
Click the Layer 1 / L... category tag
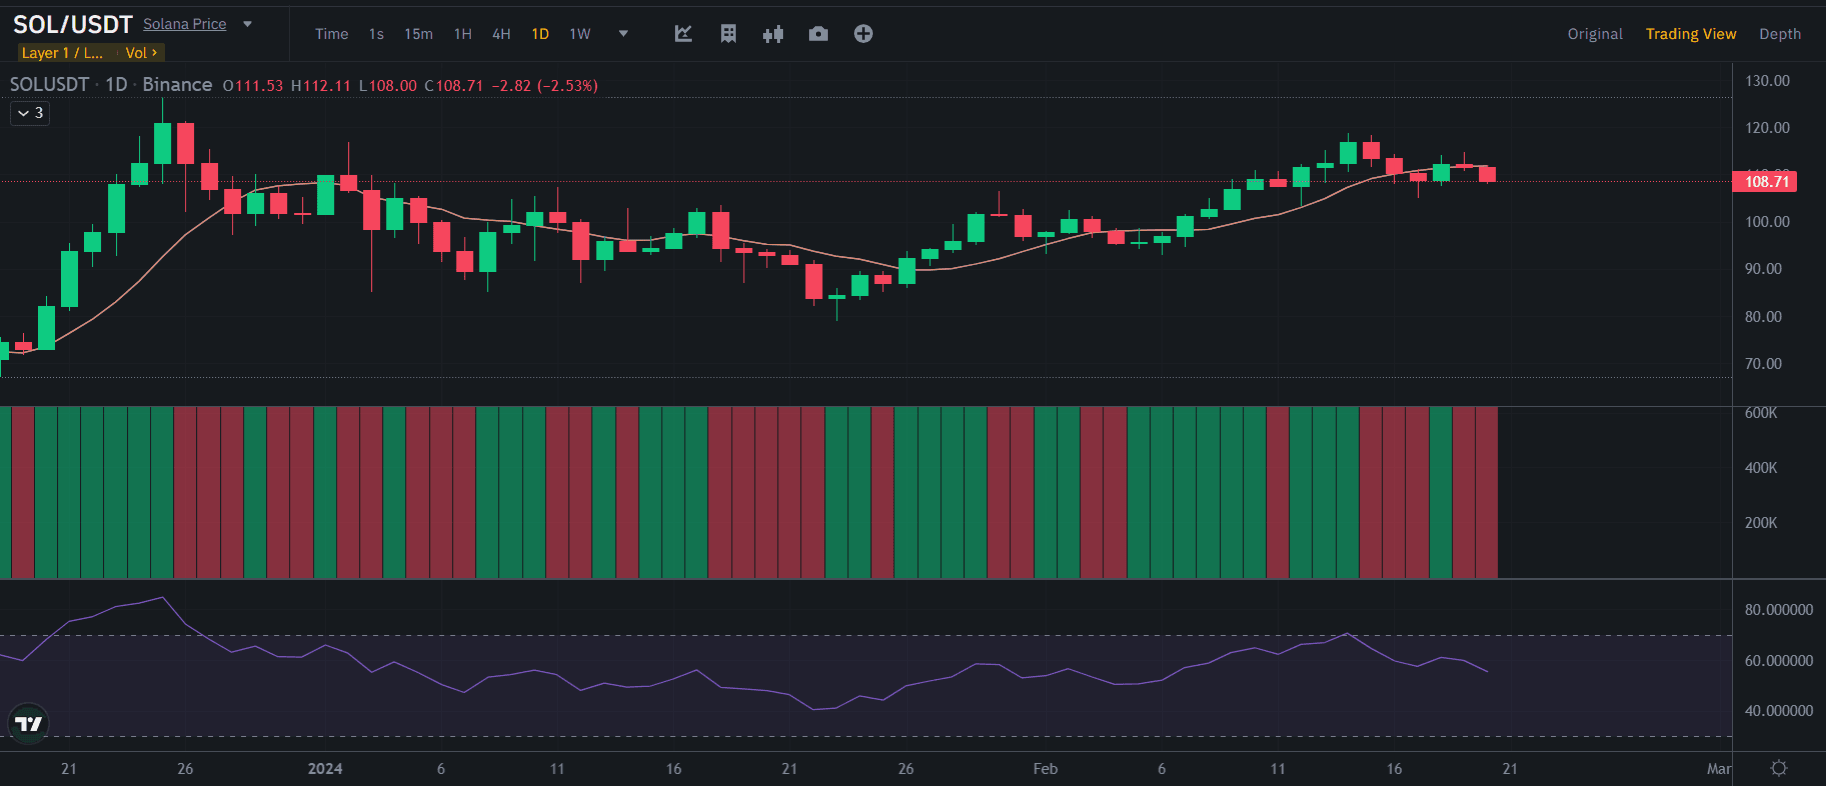click(x=62, y=53)
